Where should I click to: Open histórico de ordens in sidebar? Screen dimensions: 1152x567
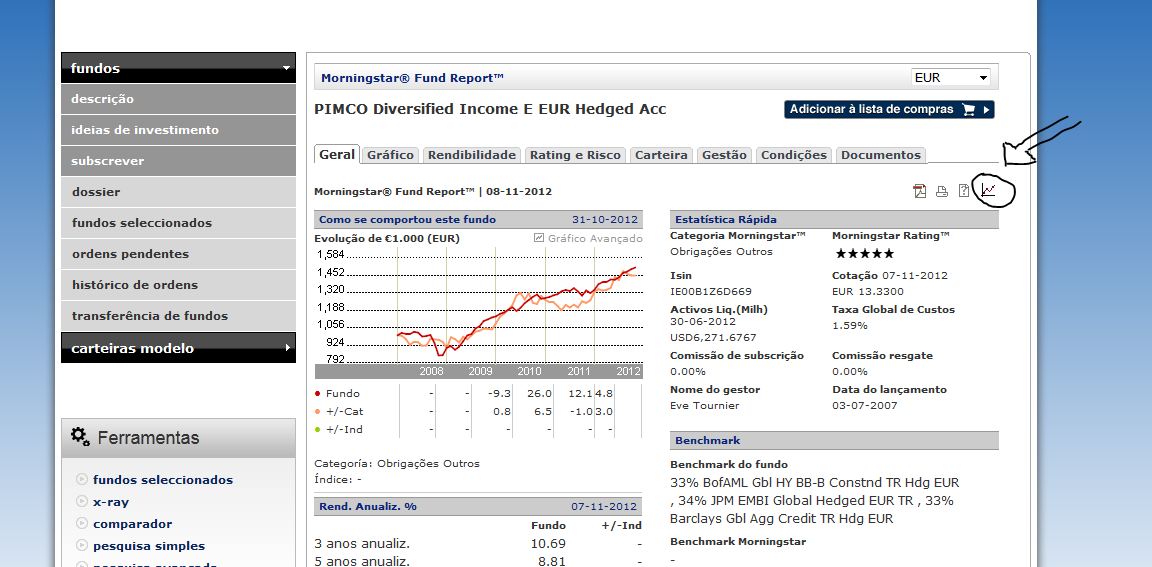tap(178, 284)
